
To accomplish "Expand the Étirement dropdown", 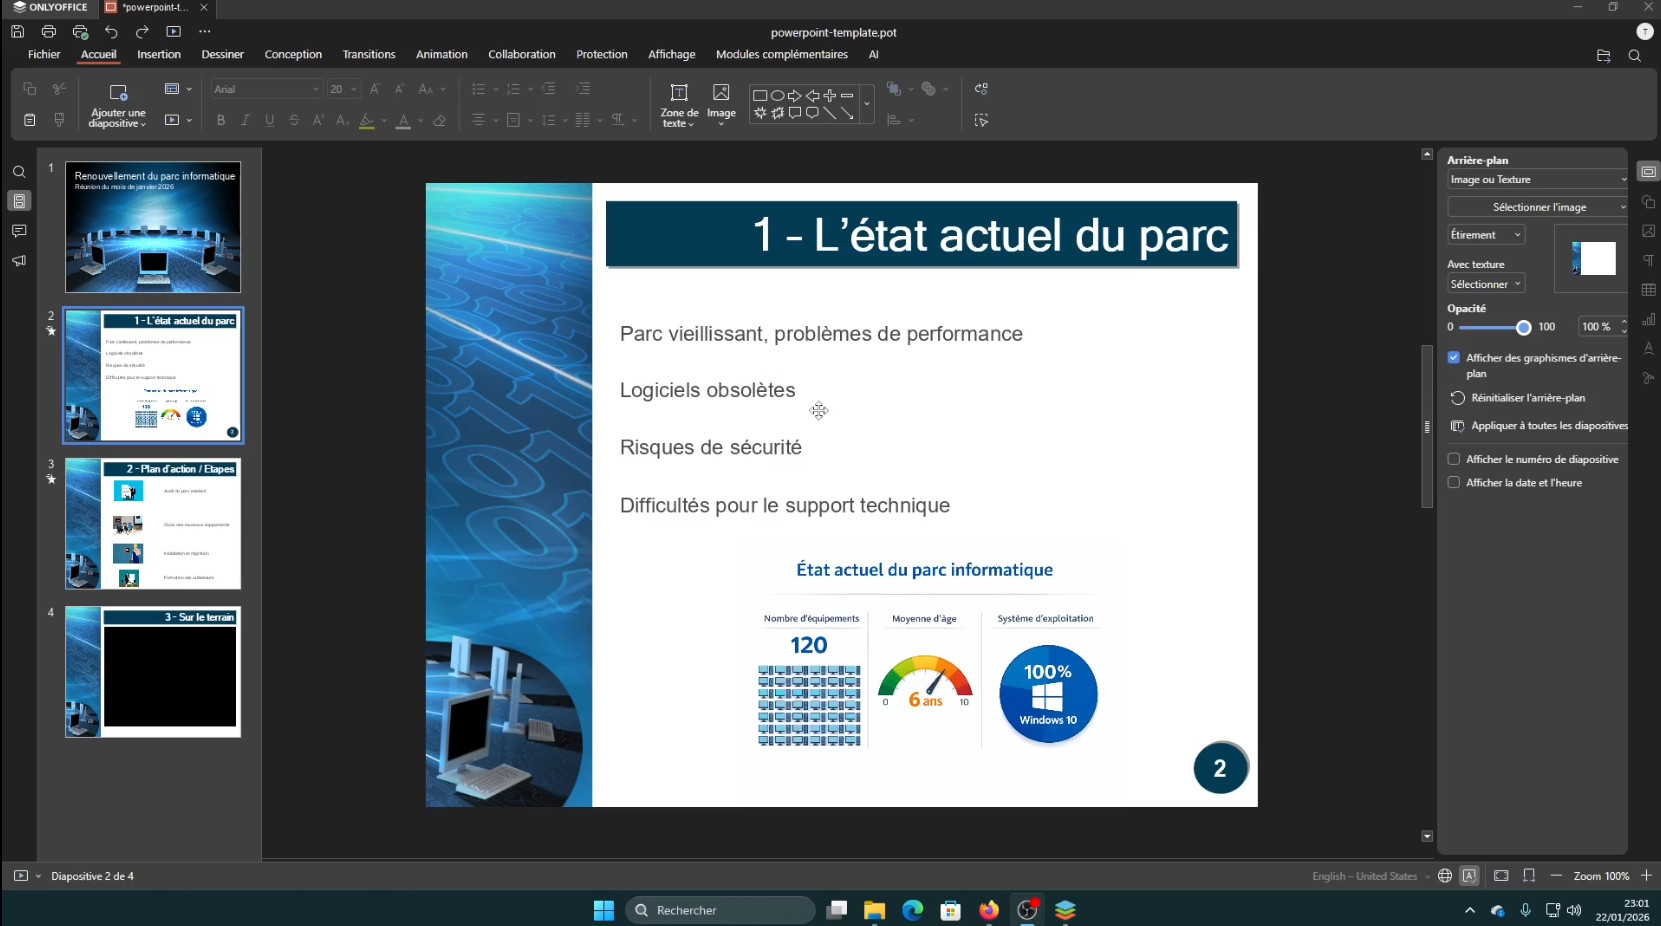I will point(1485,235).
